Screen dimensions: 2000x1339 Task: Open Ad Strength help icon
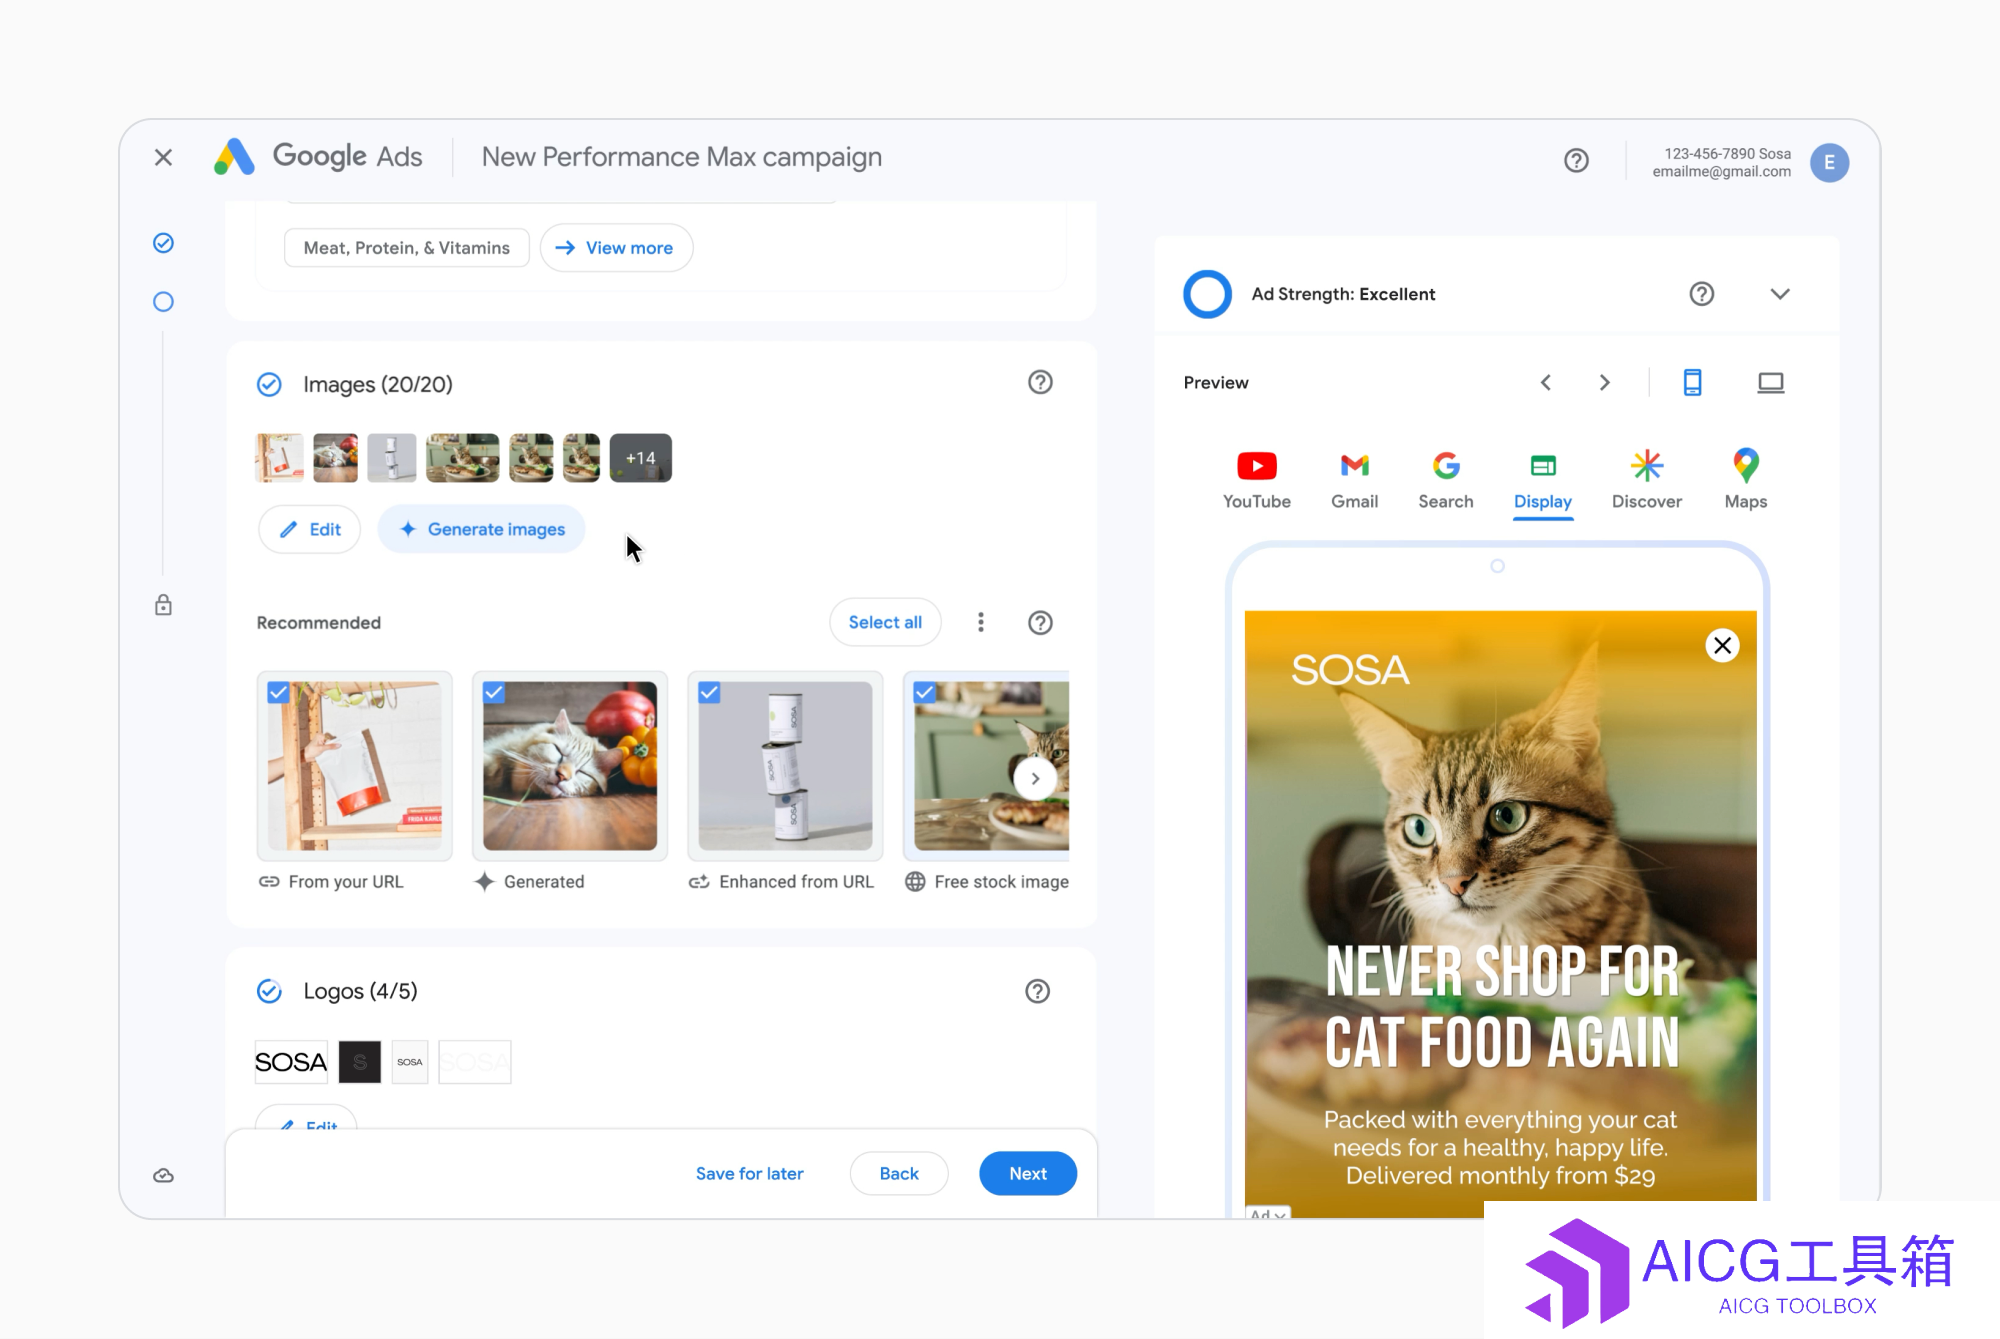[x=1701, y=294]
